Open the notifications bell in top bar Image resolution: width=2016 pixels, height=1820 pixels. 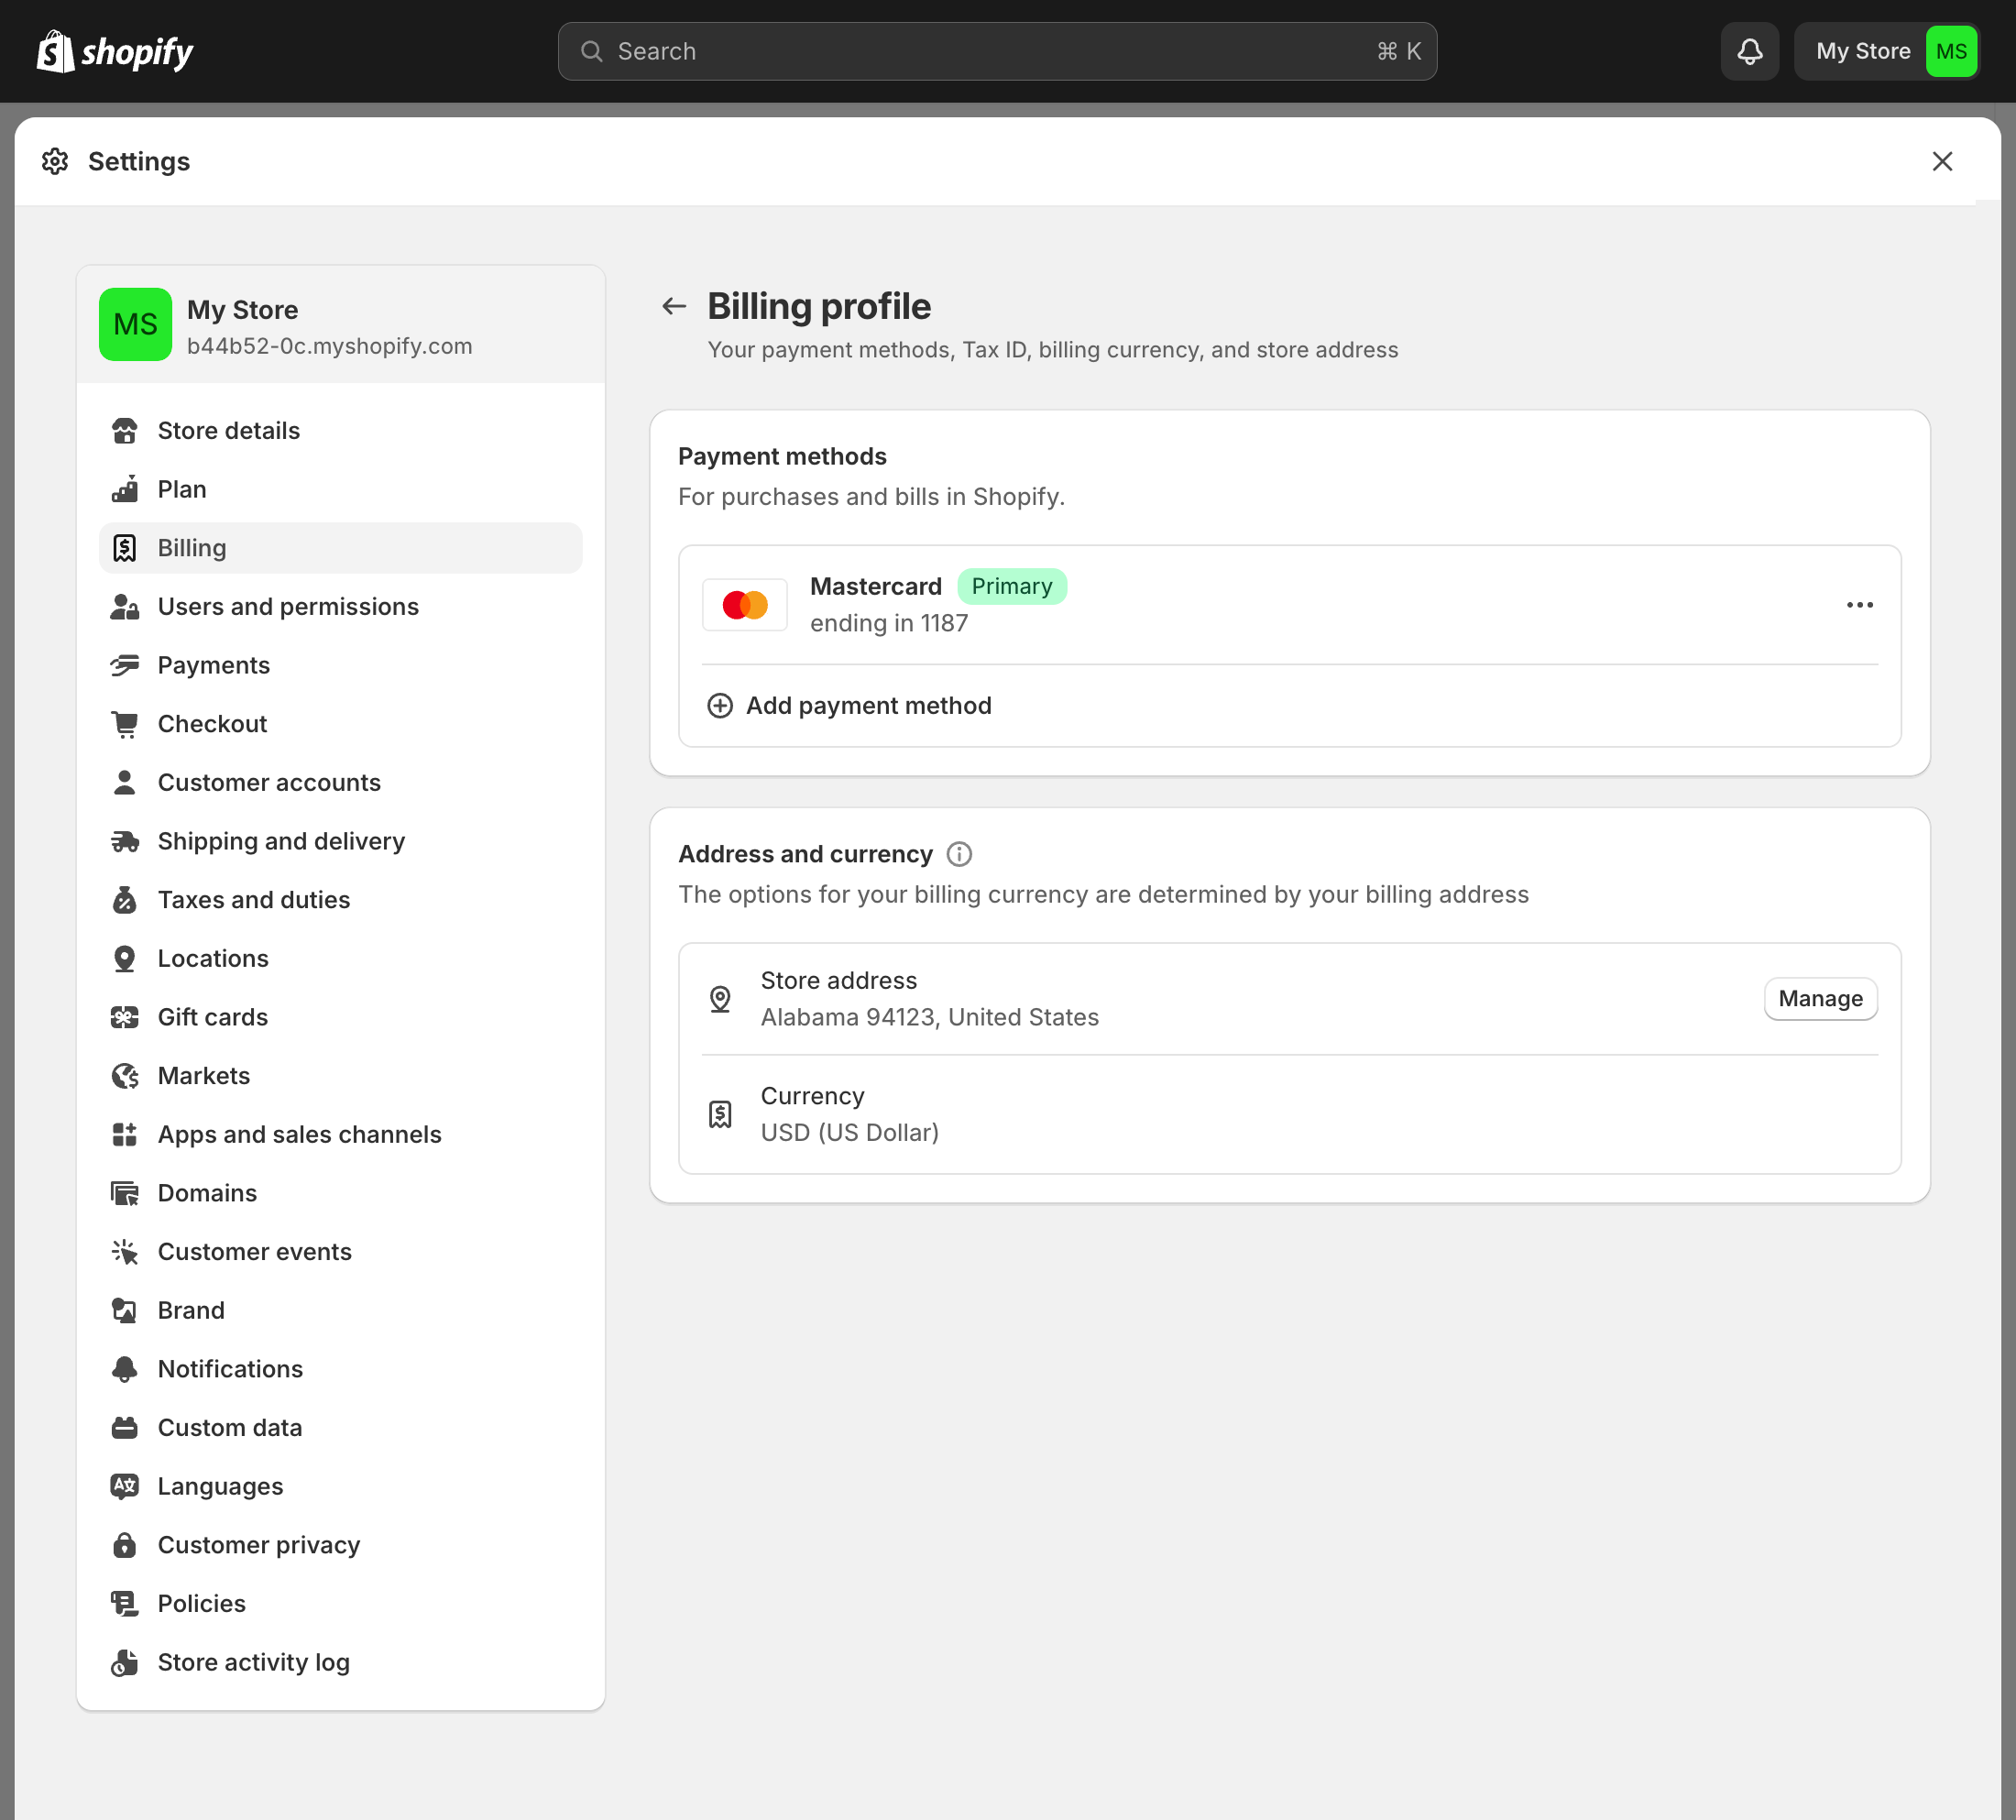point(1749,51)
